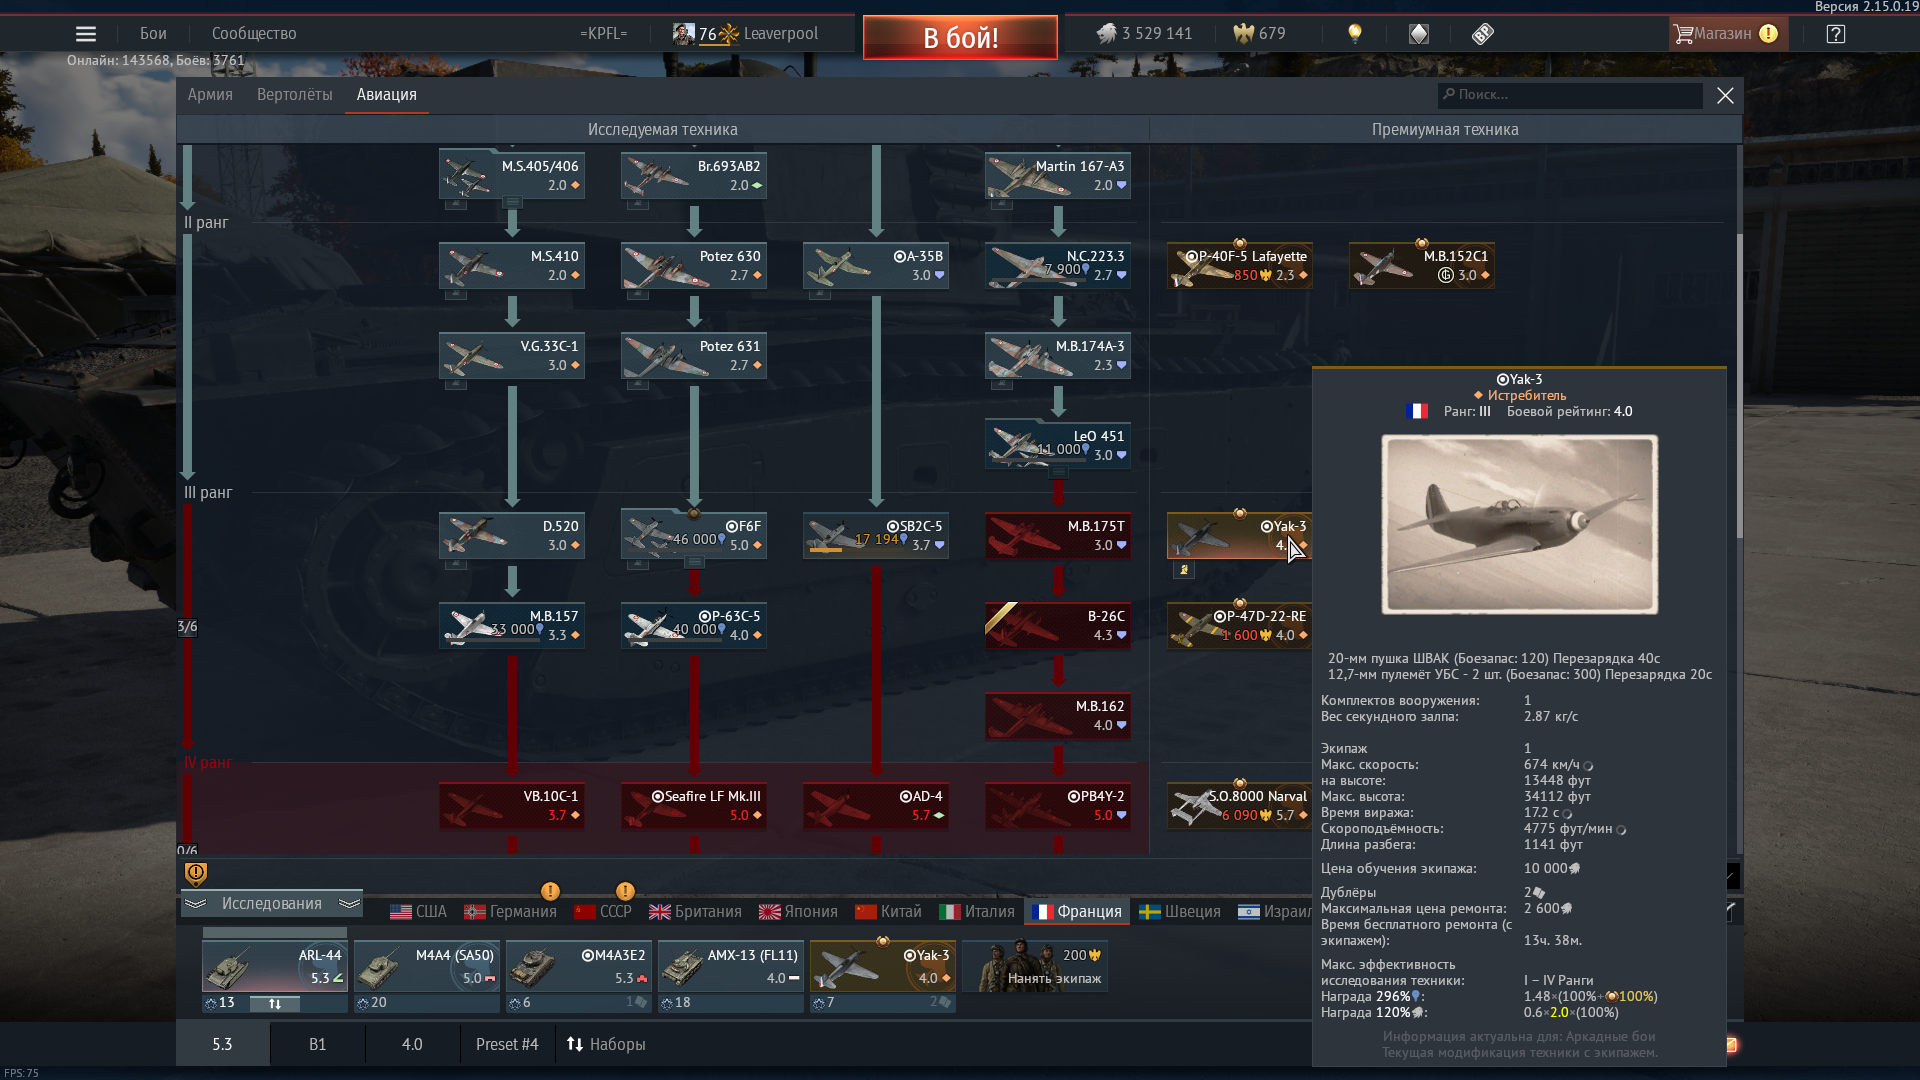Select the M.S.410 fighter card
The width and height of the screenshot is (1920, 1080).
512,265
